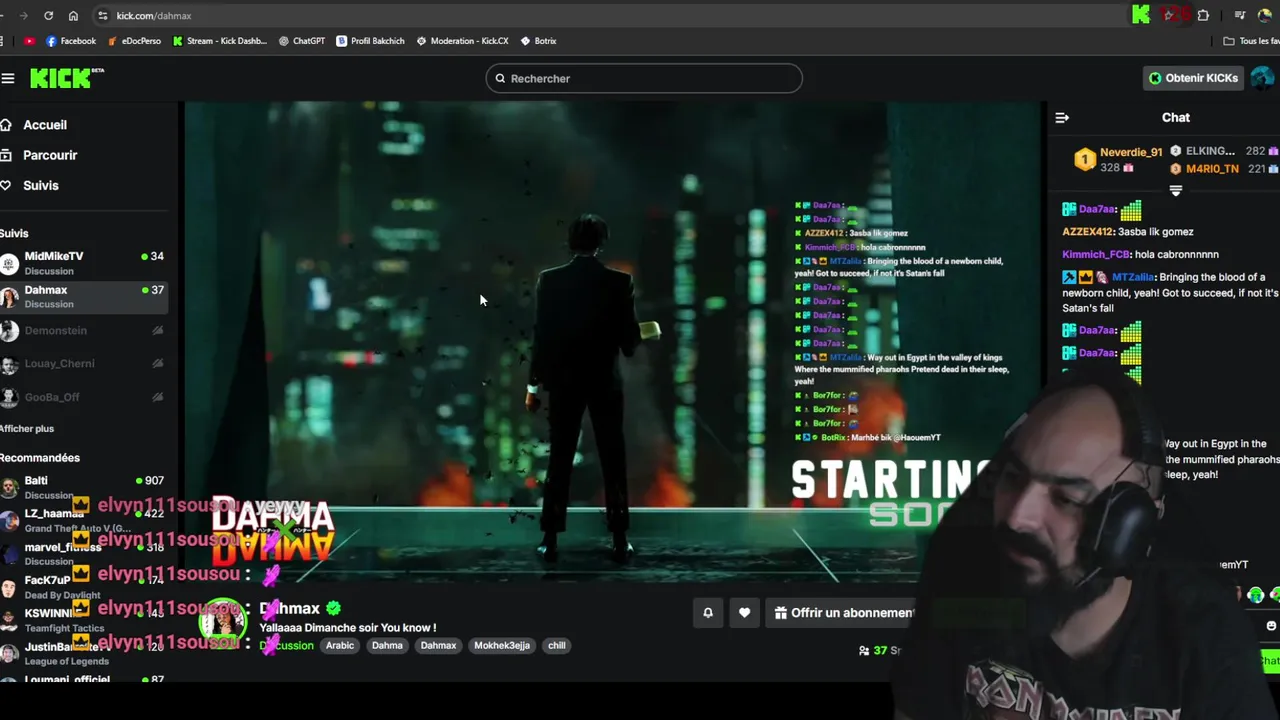Image resolution: width=1280 pixels, height=720 pixels.
Task: Open Profil Bakchich bookmark
Action: point(370,41)
